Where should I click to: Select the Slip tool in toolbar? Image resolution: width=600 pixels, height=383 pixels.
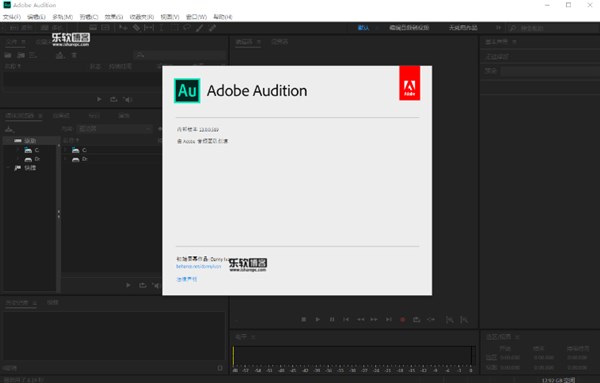[149, 28]
